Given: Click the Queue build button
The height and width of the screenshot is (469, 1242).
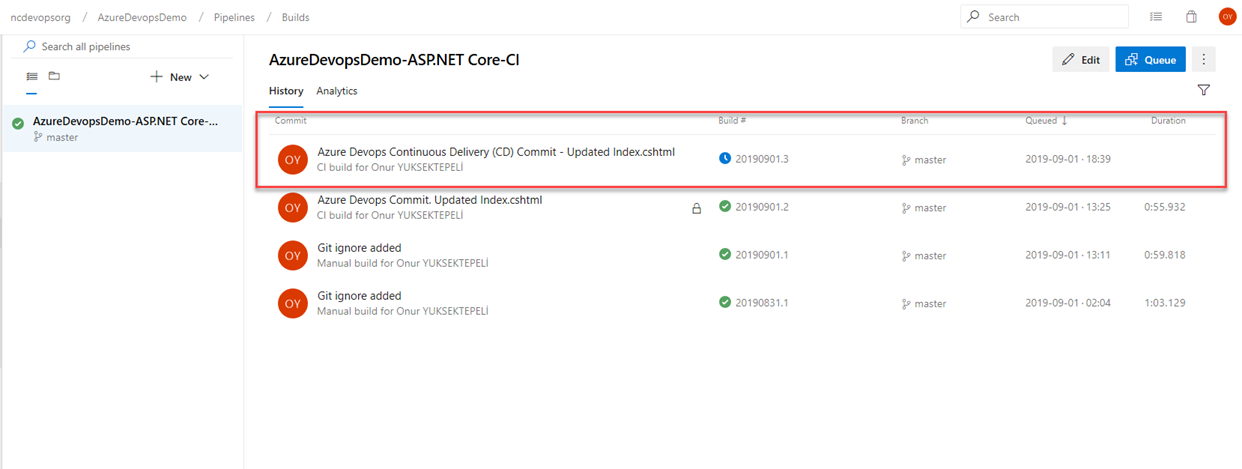Looking at the screenshot, I should tap(1150, 59).
